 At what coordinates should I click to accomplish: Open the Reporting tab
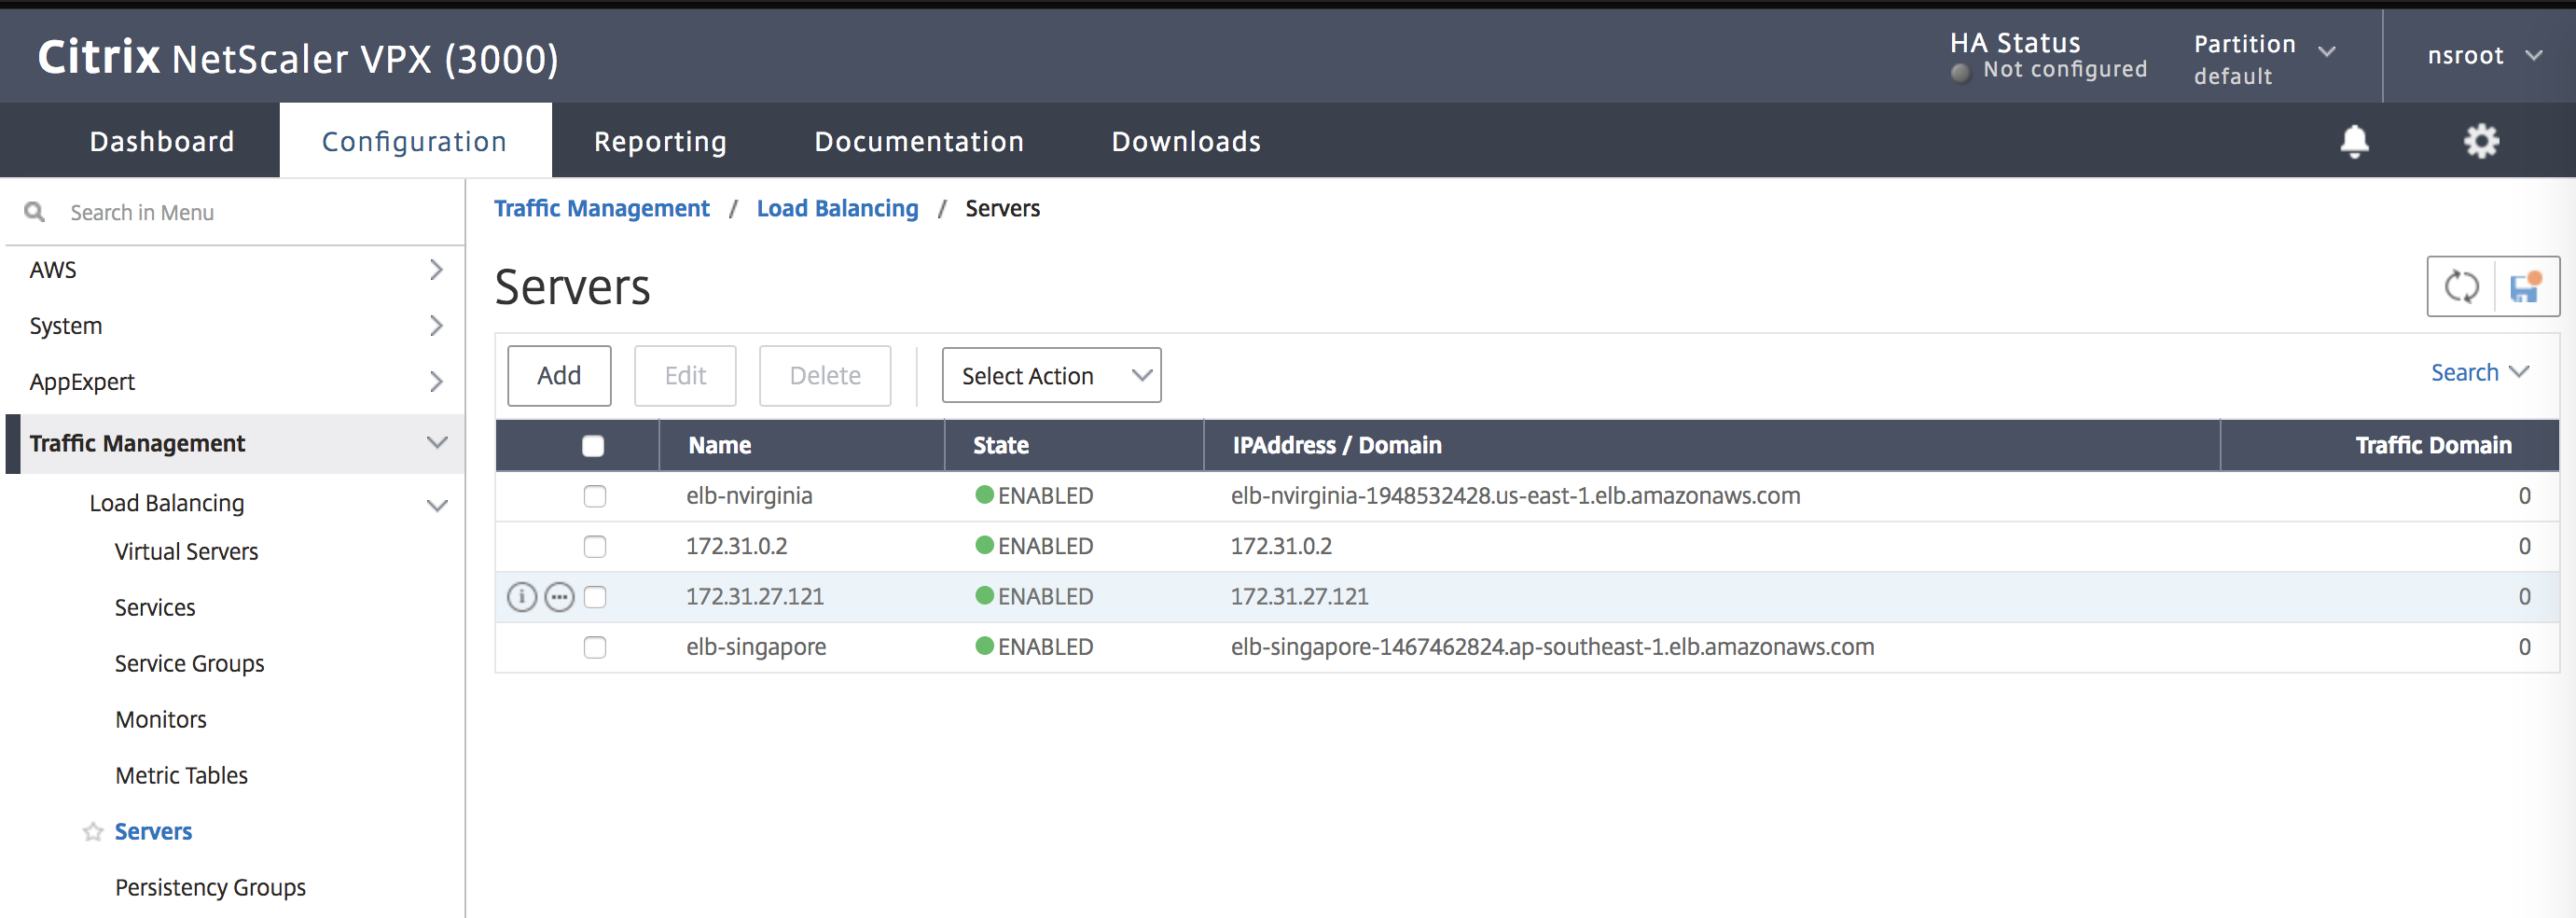coord(660,141)
